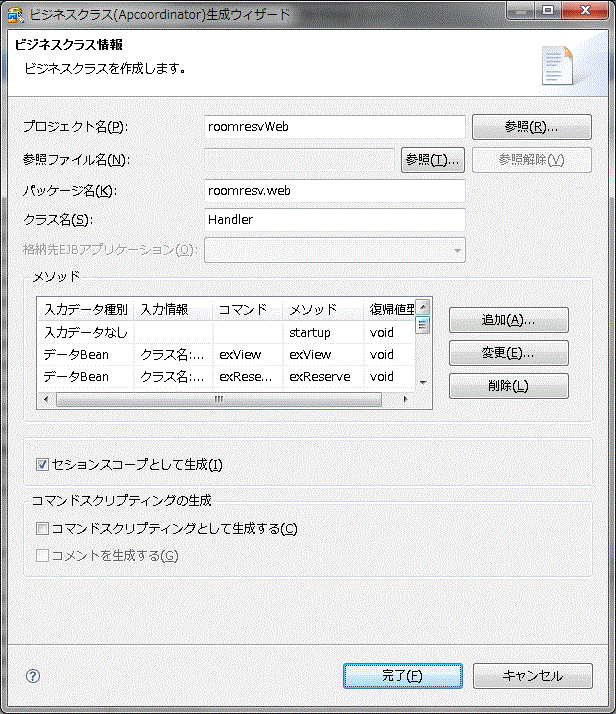616x714 pixels.
Task: Click the 完了(F) finish button
Action: (x=403, y=676)
